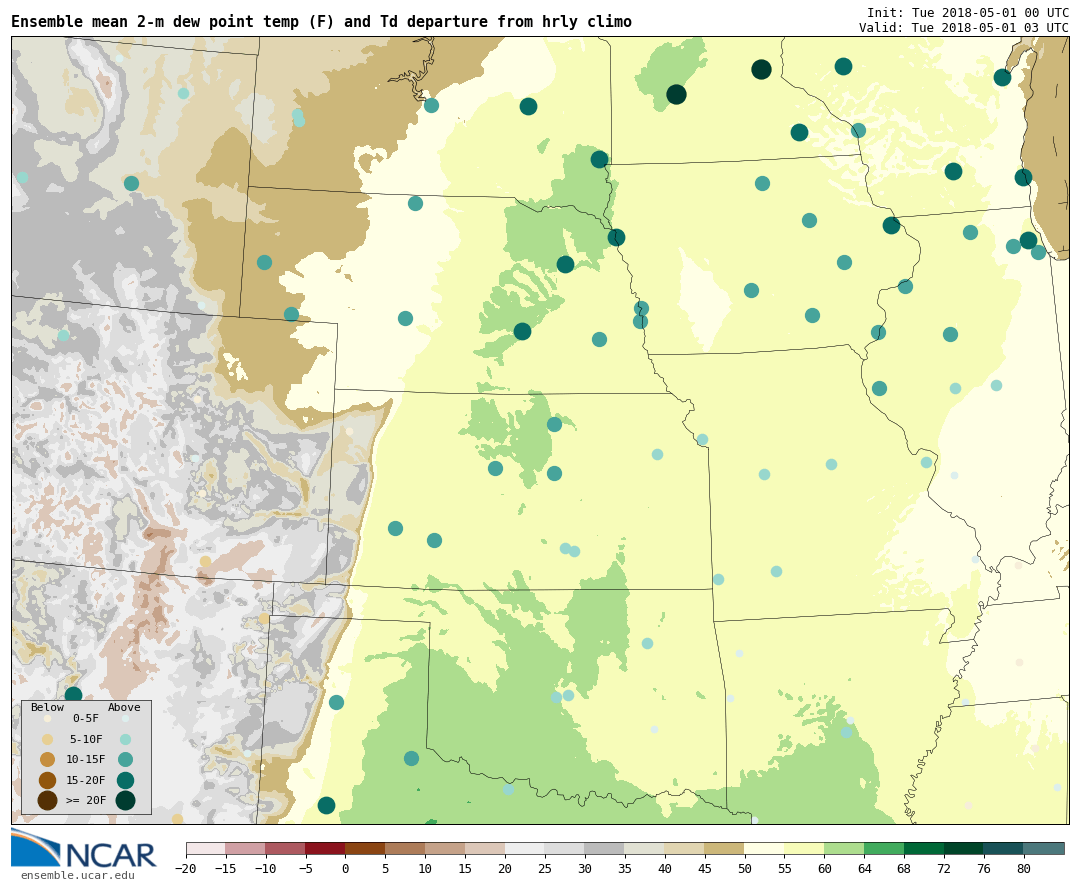Click the 10-15F below-climo legend dot
Screen dimensions: 1080x887
[47, 760]
